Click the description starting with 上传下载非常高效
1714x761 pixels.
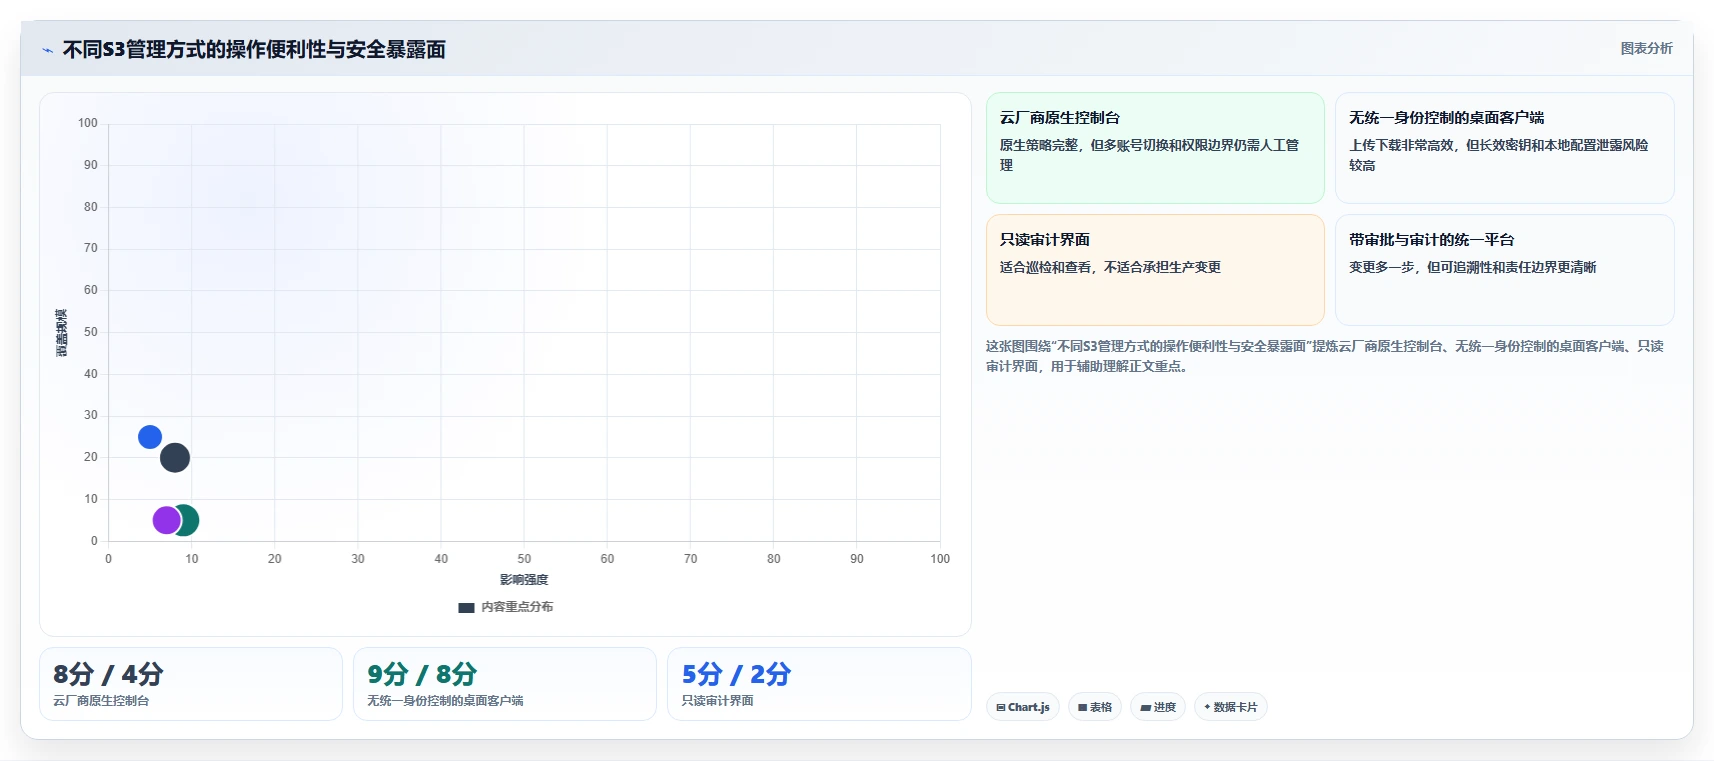(x=1498, y=155)
